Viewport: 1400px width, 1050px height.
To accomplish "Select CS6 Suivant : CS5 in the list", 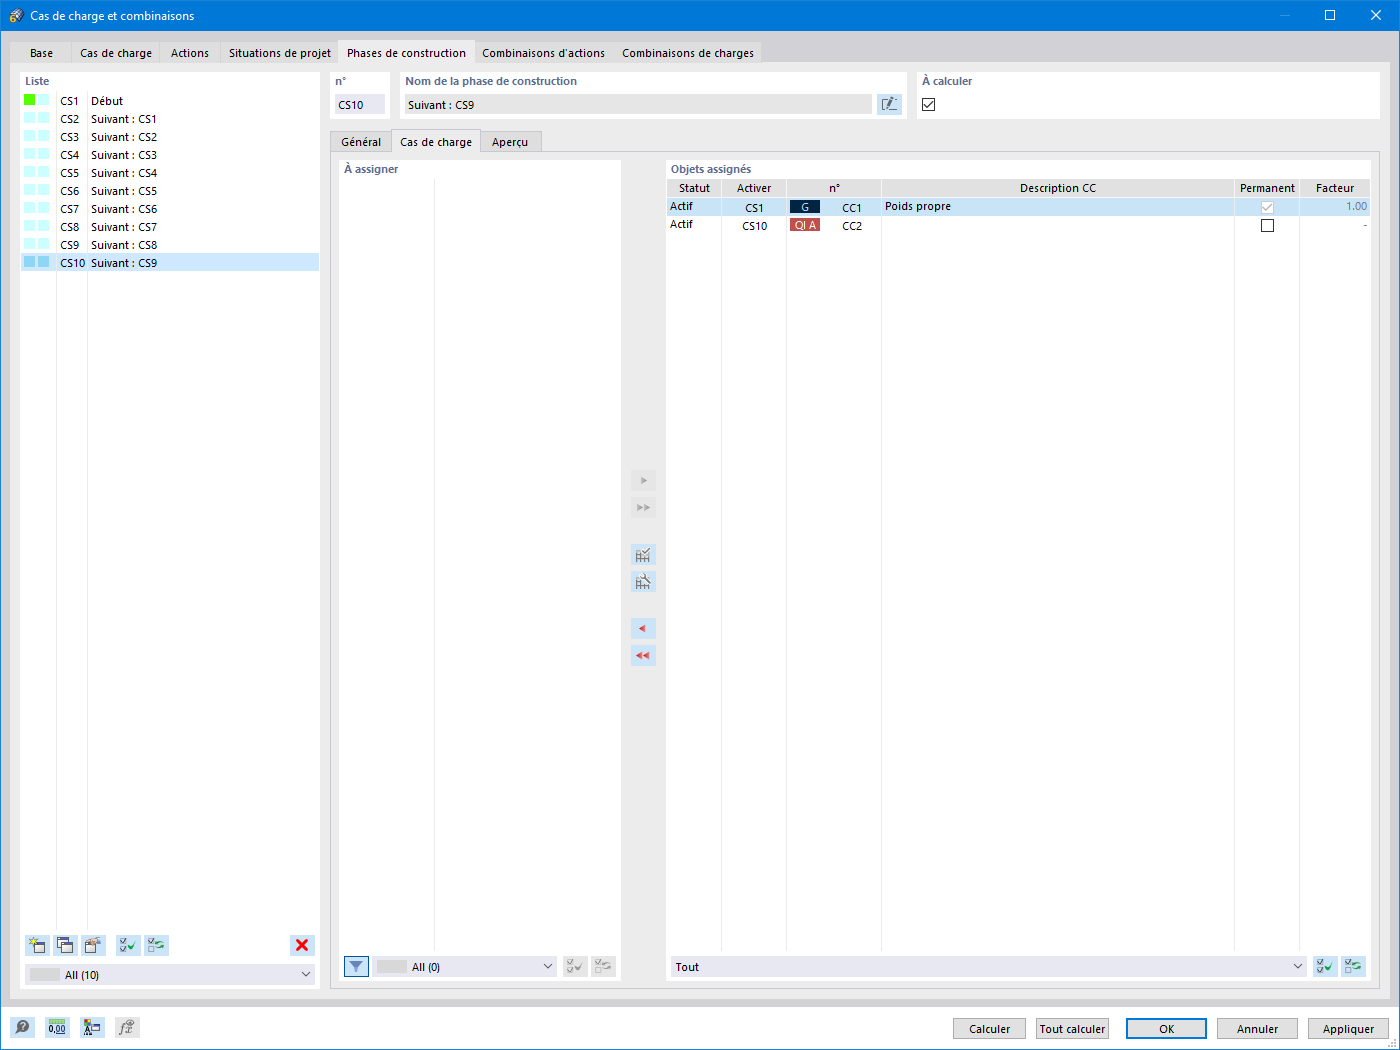I will (x=170, y=191).
